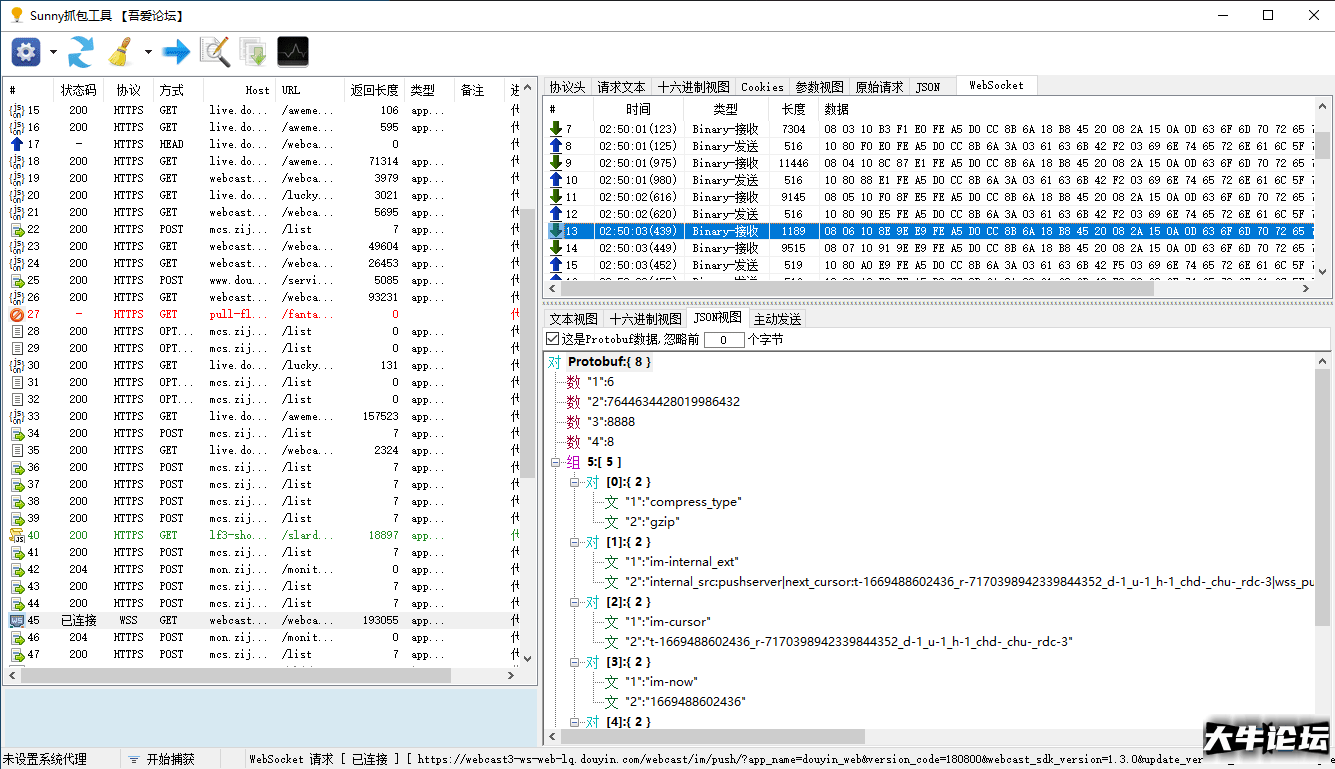Screen dimensions: 1335x769
Task: Click the blue right-arrow toolbar icon
Action: pyautogui.click(x=176, y=52)
